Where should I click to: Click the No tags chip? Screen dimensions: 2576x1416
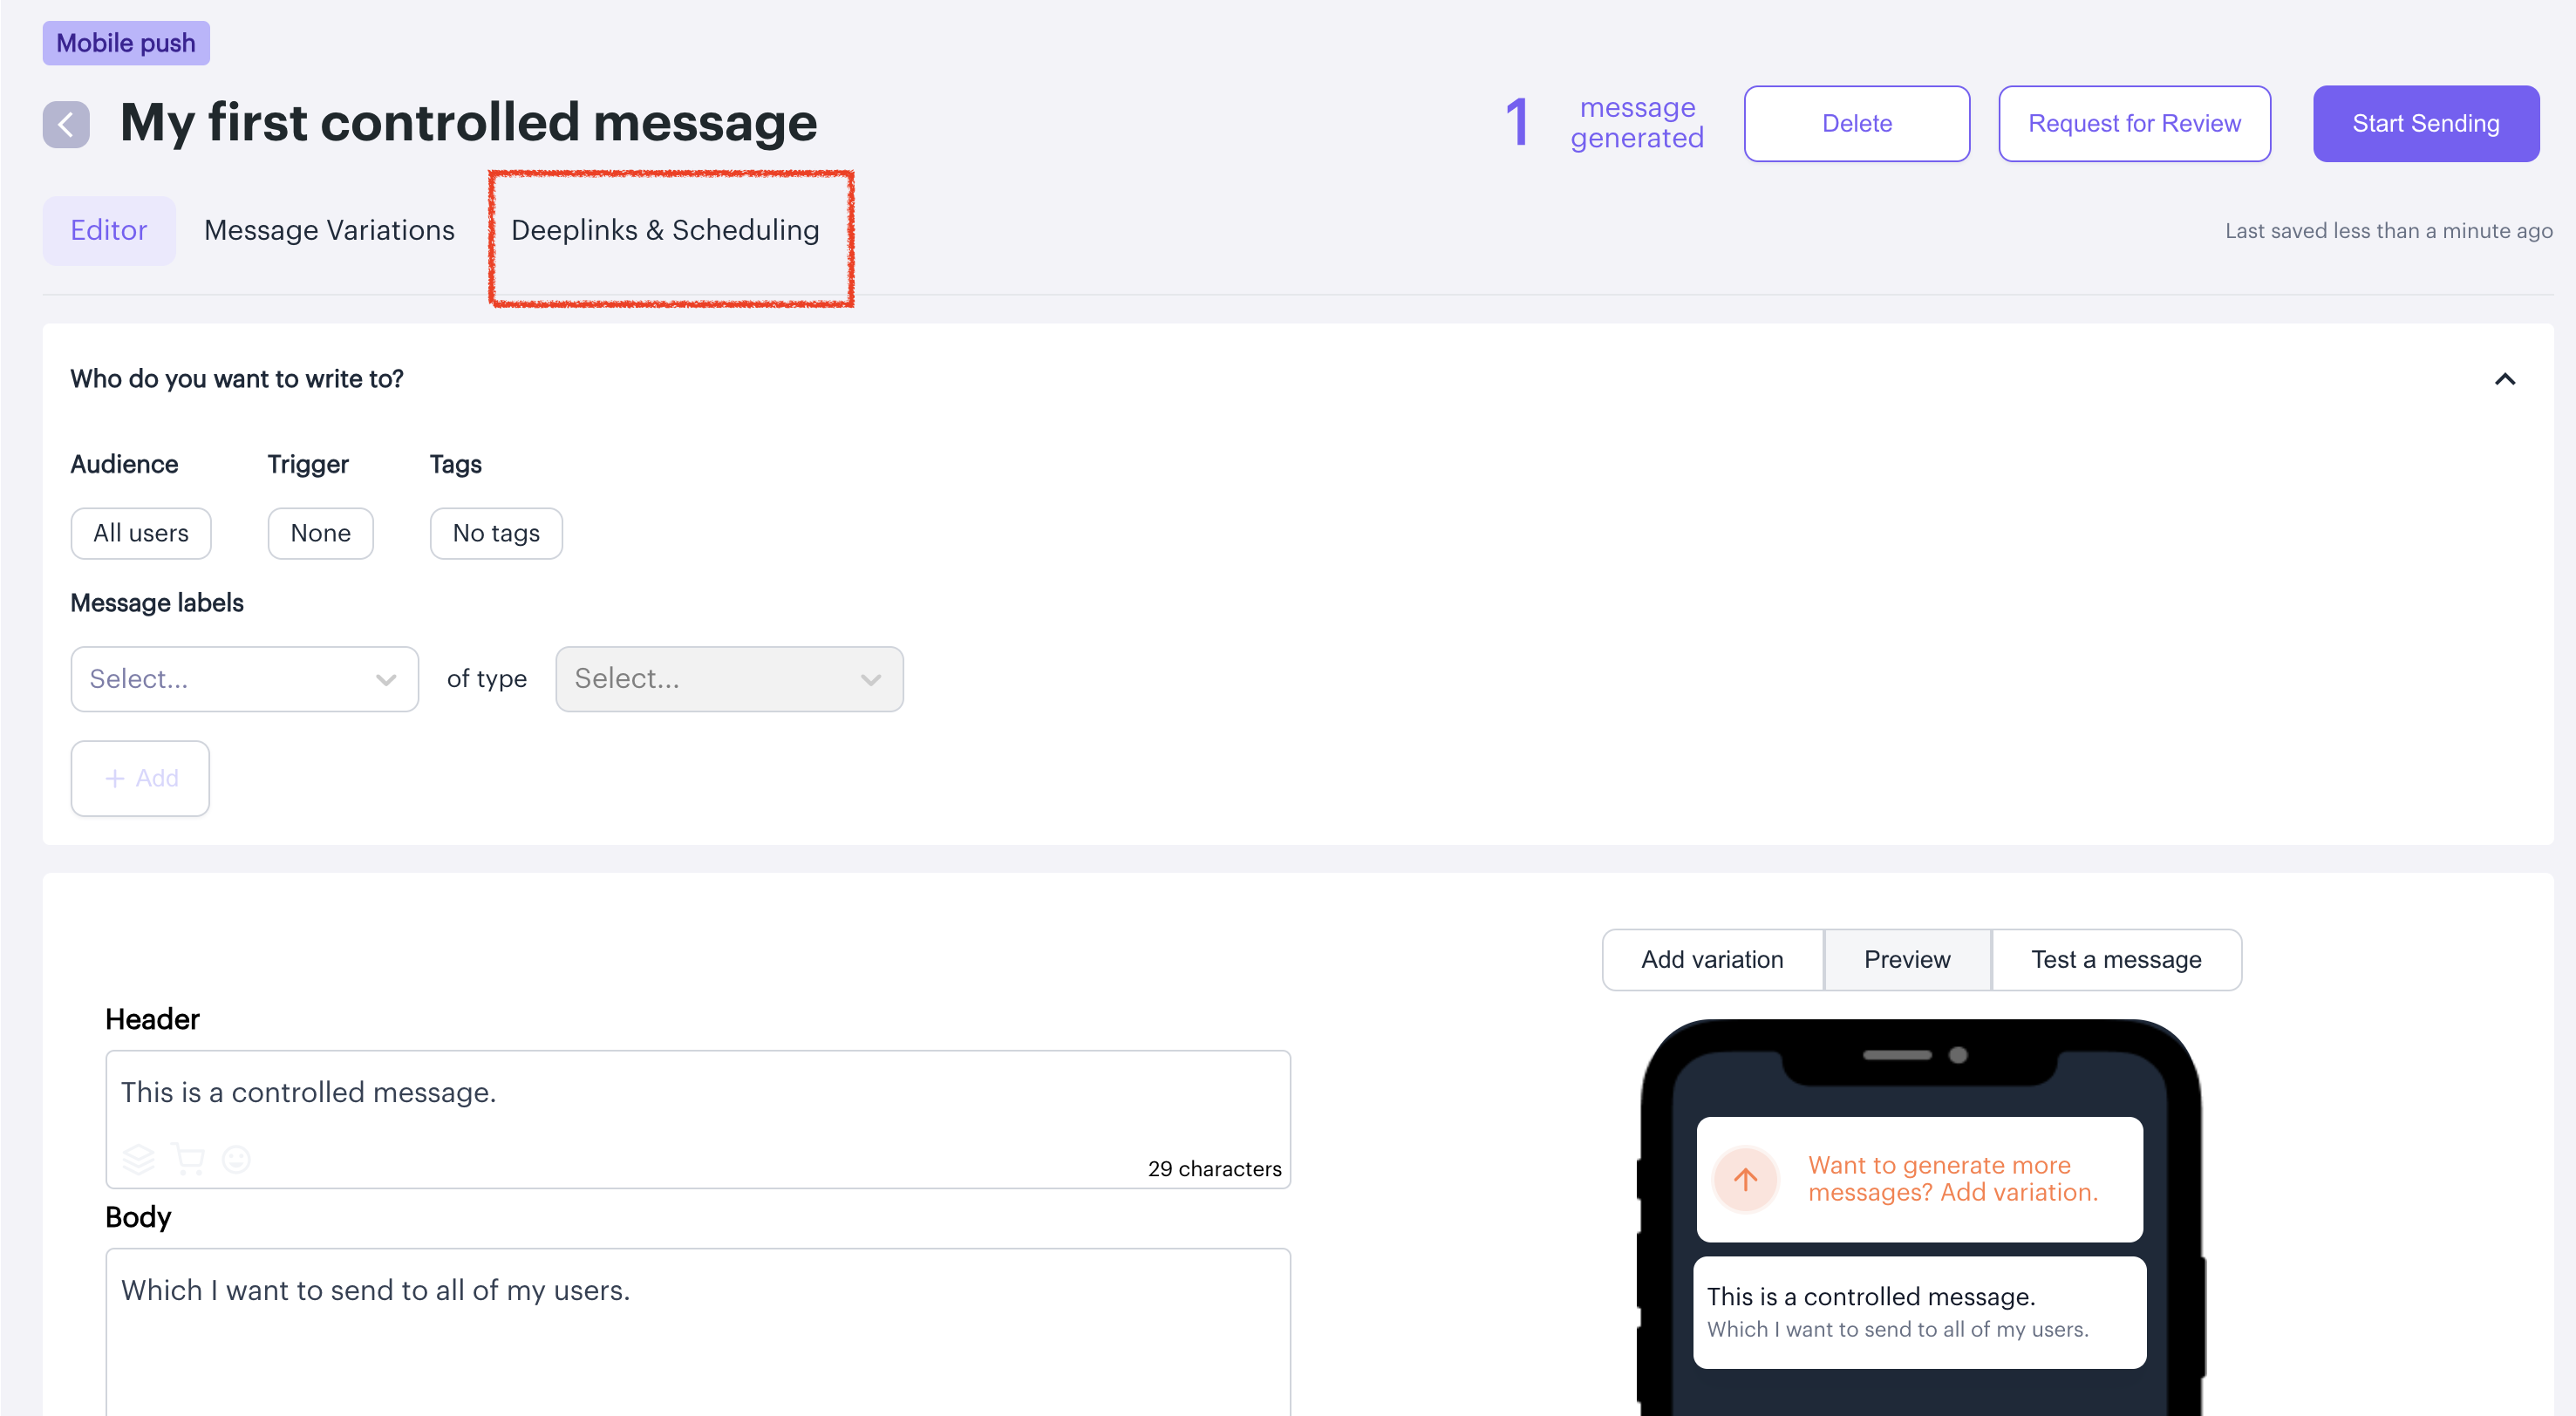click(x=496, y=533)
